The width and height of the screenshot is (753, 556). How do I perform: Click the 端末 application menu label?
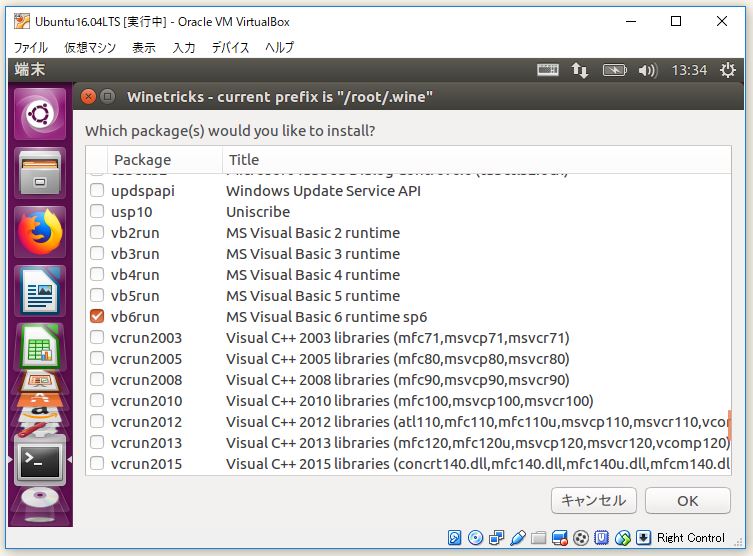point(30,70)
